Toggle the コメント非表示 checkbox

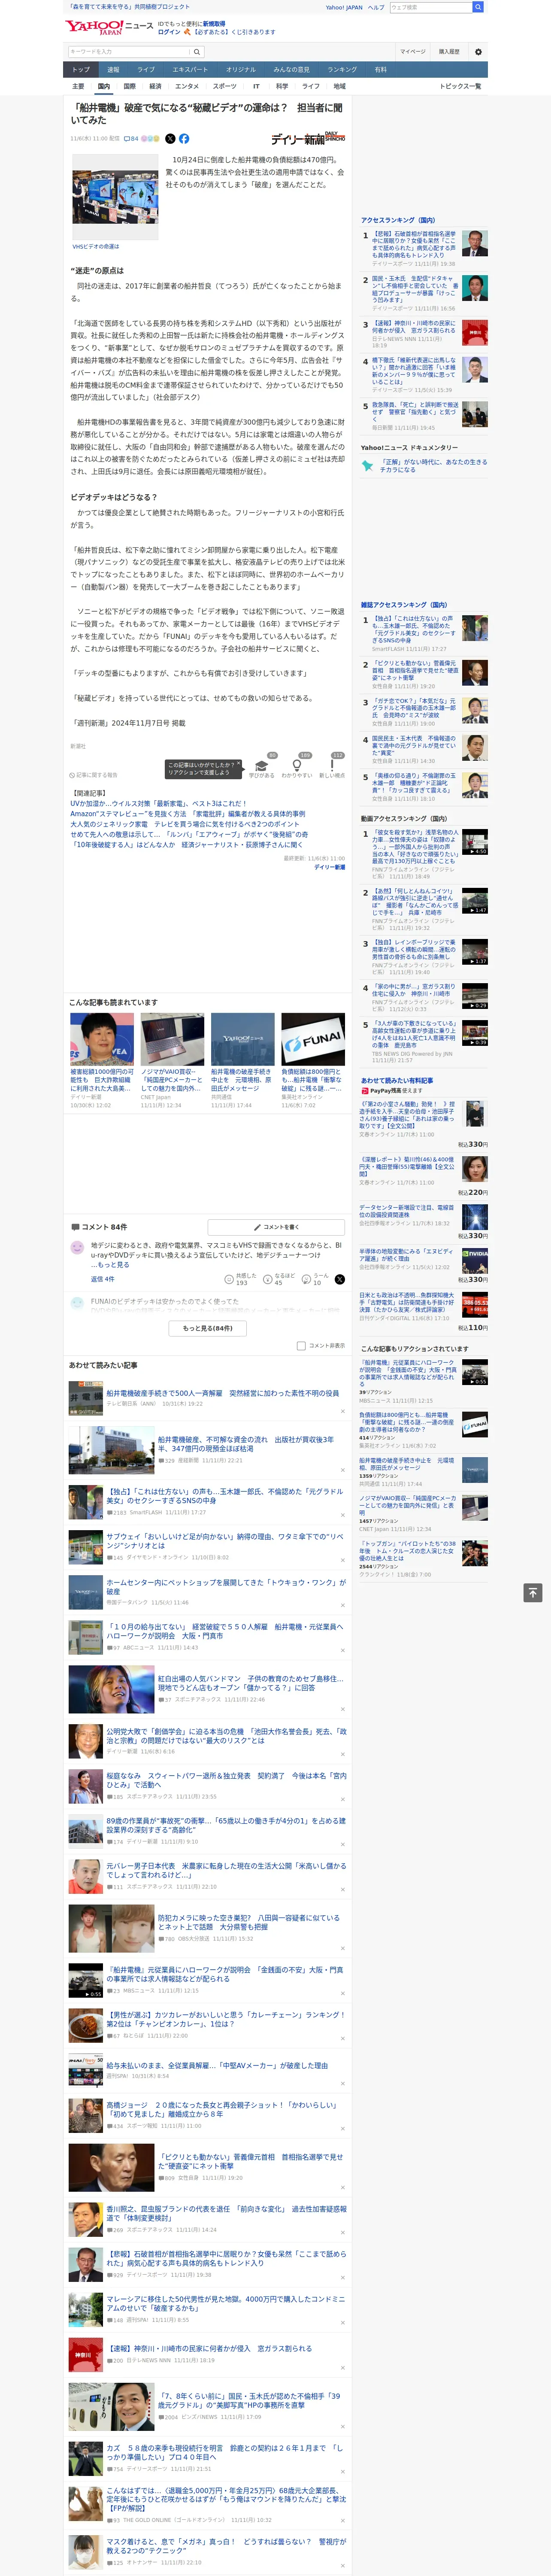coord(301,1346)
